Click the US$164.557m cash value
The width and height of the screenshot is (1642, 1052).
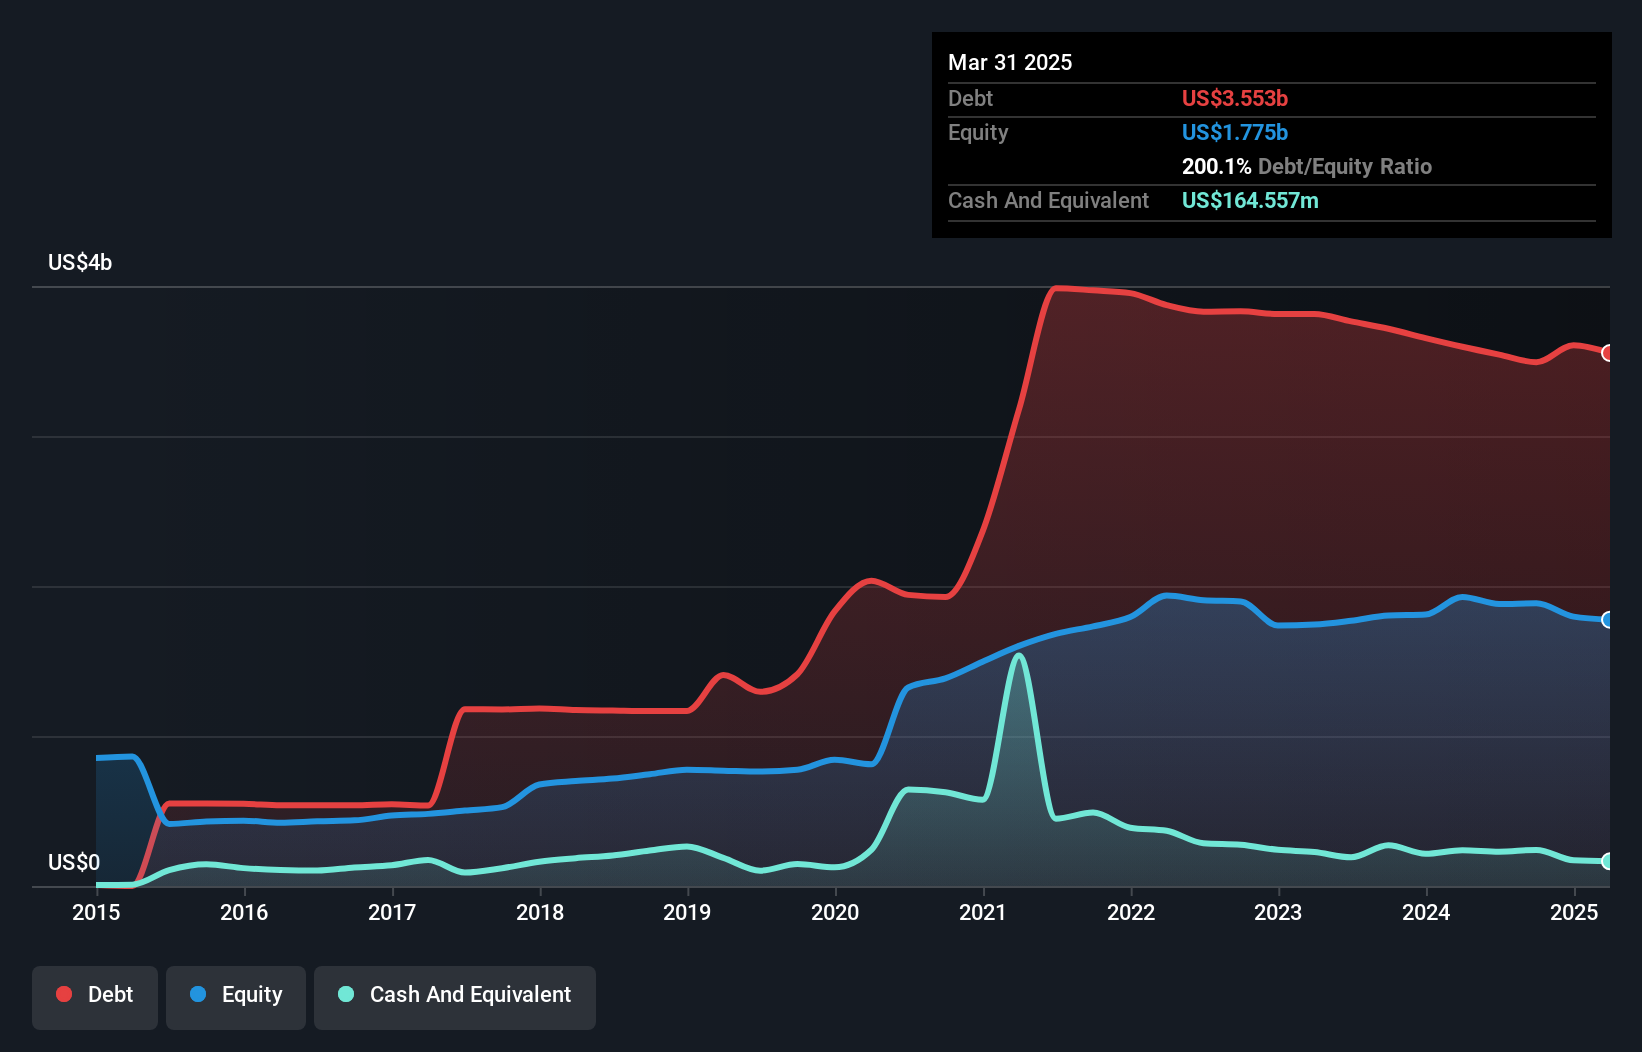point(1250,200)
